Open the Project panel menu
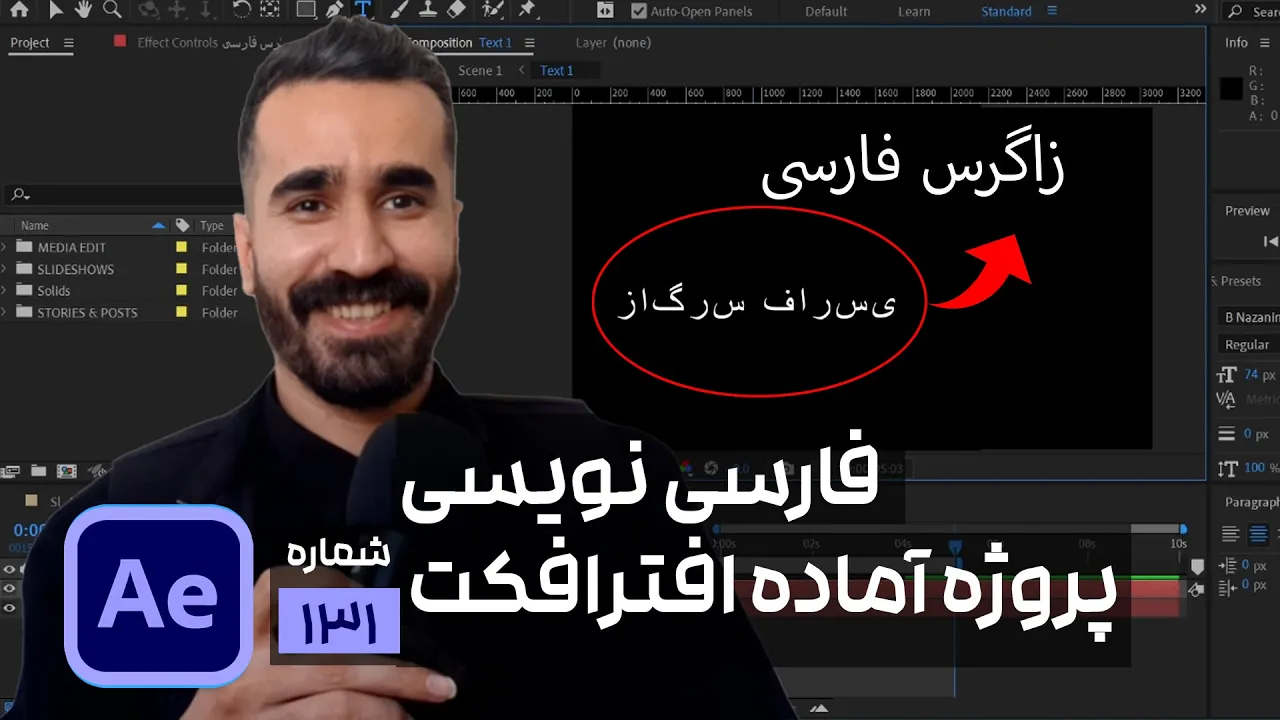 click(x=68, y=43)
